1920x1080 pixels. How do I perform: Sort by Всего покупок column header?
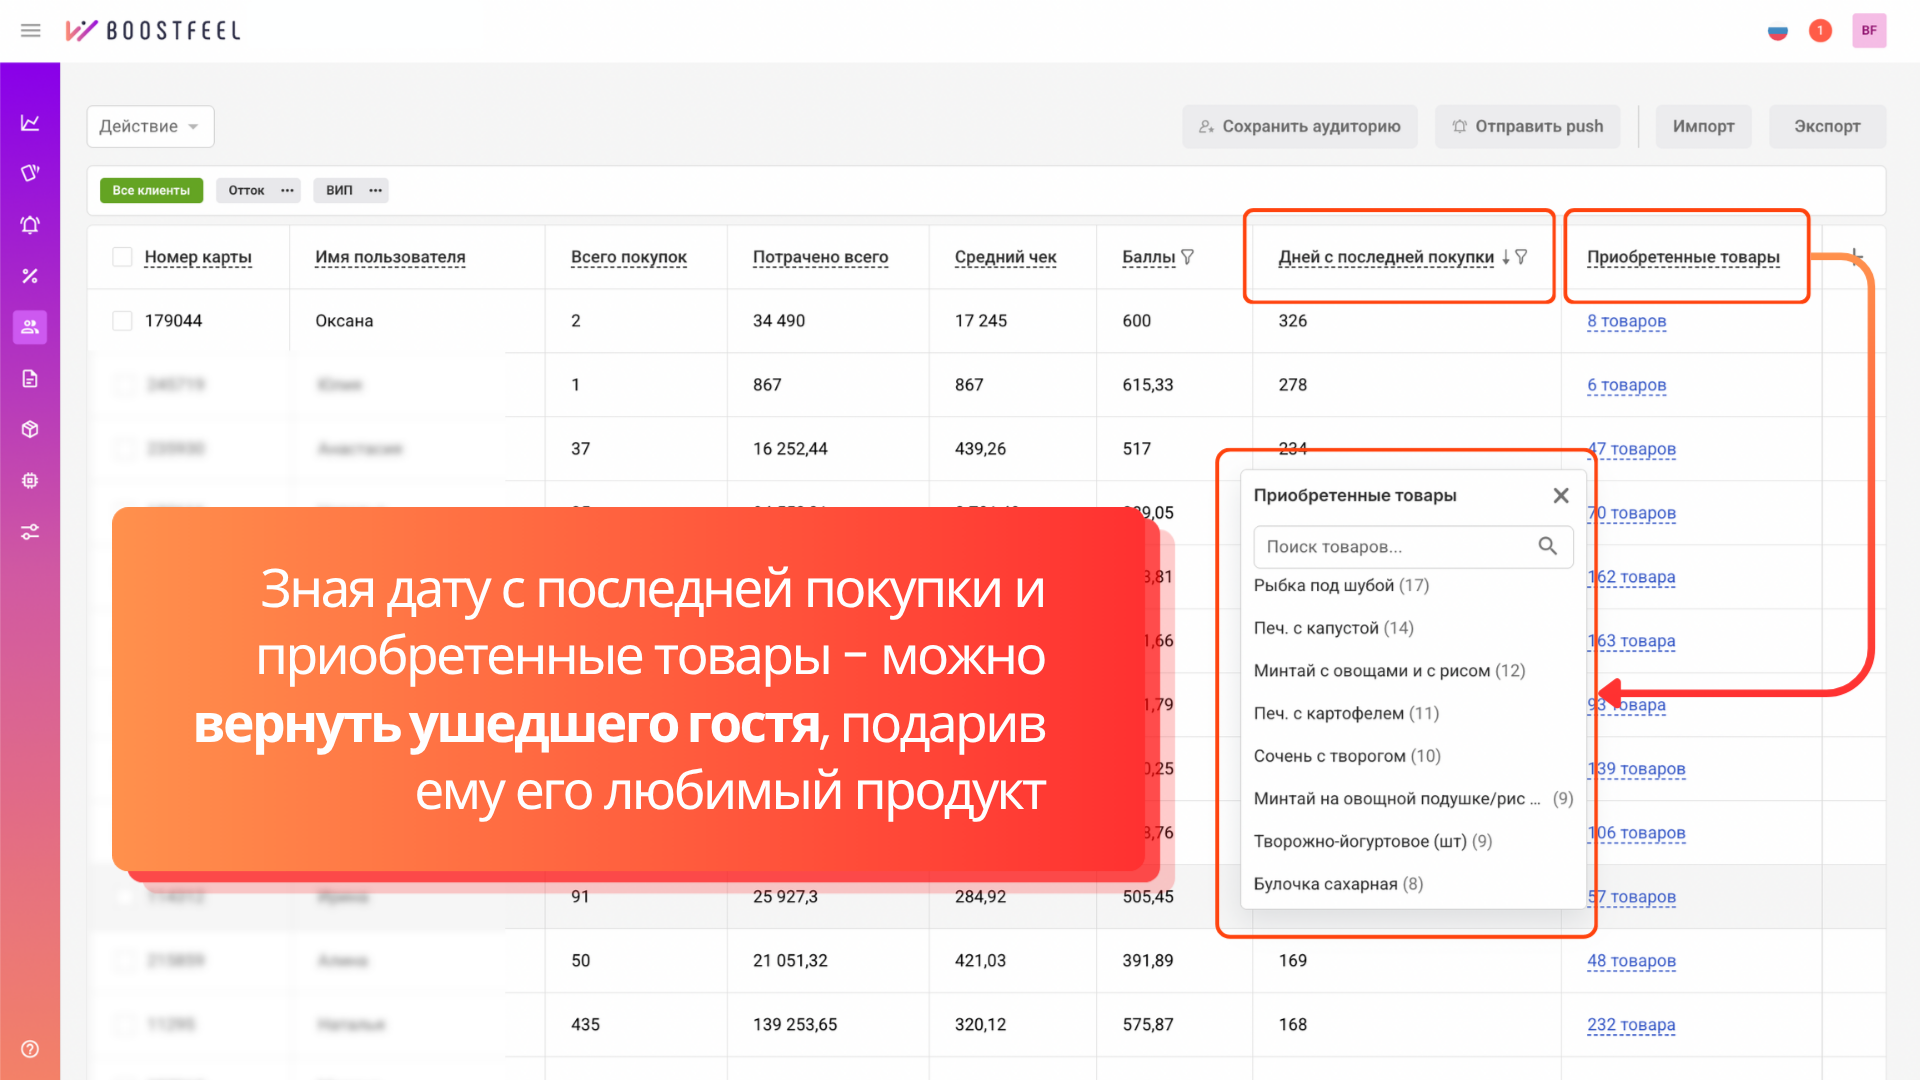pyautogui.click(x=629, y=257)
